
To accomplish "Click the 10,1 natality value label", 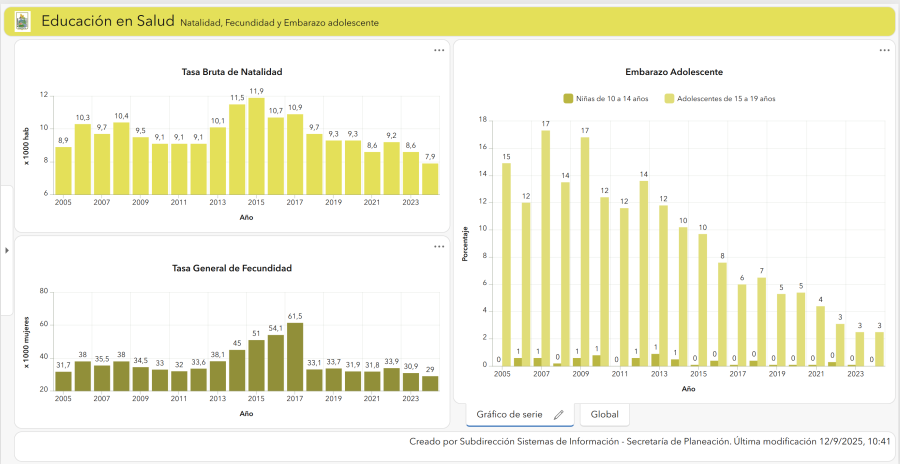I will coord(218,121).
